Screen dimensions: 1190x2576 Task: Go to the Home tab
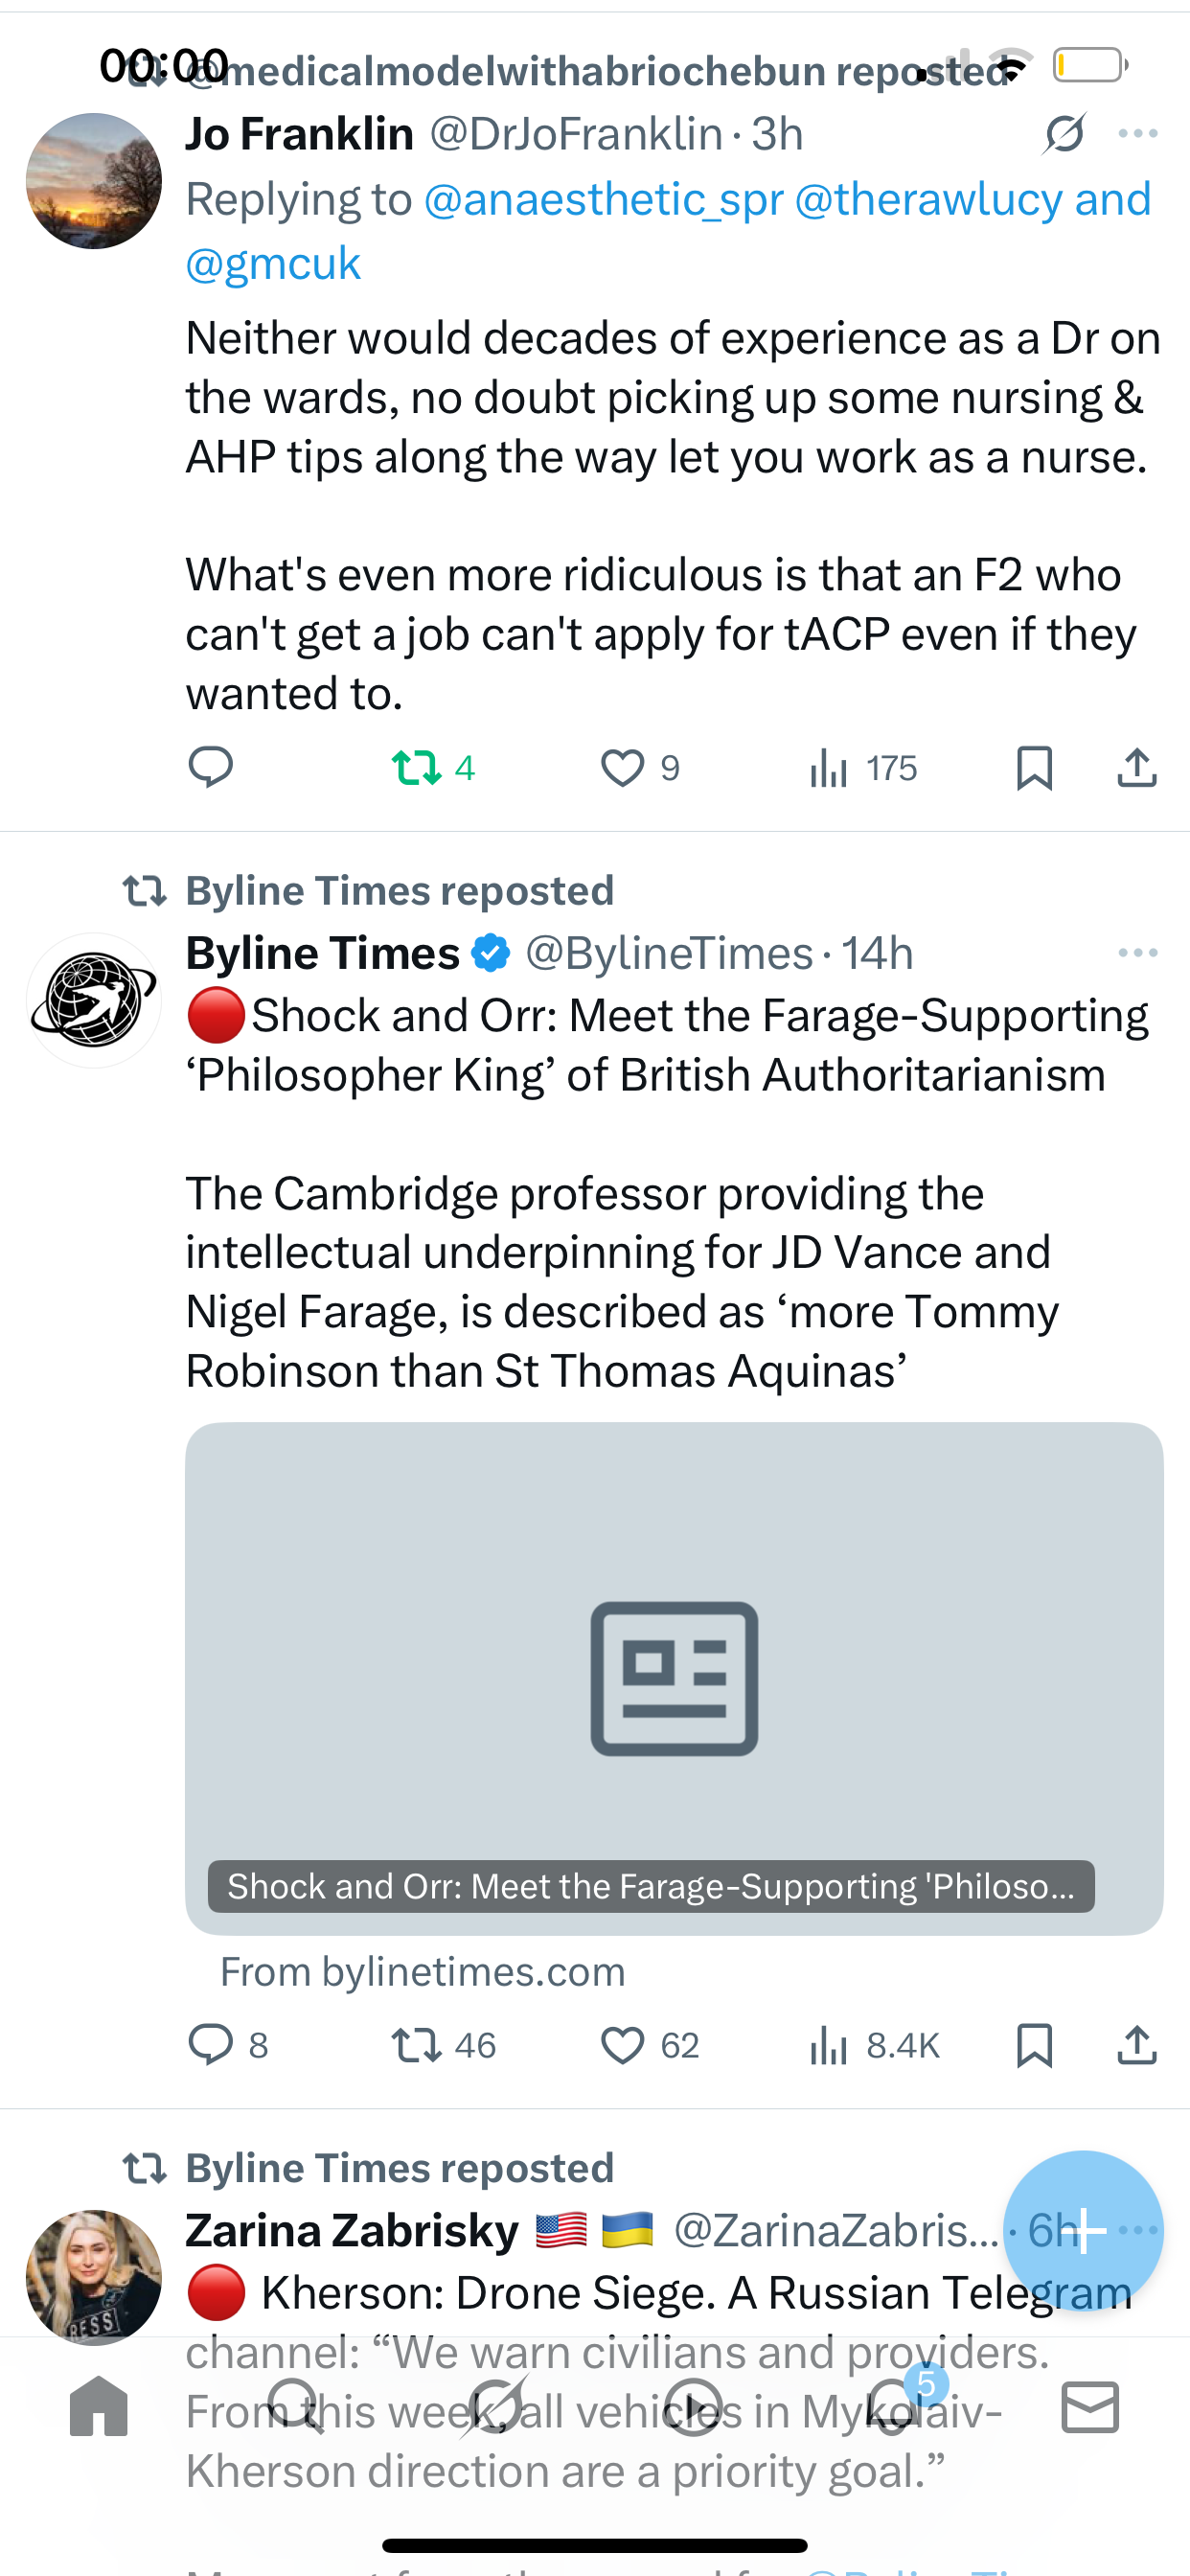click(99, 2408)
